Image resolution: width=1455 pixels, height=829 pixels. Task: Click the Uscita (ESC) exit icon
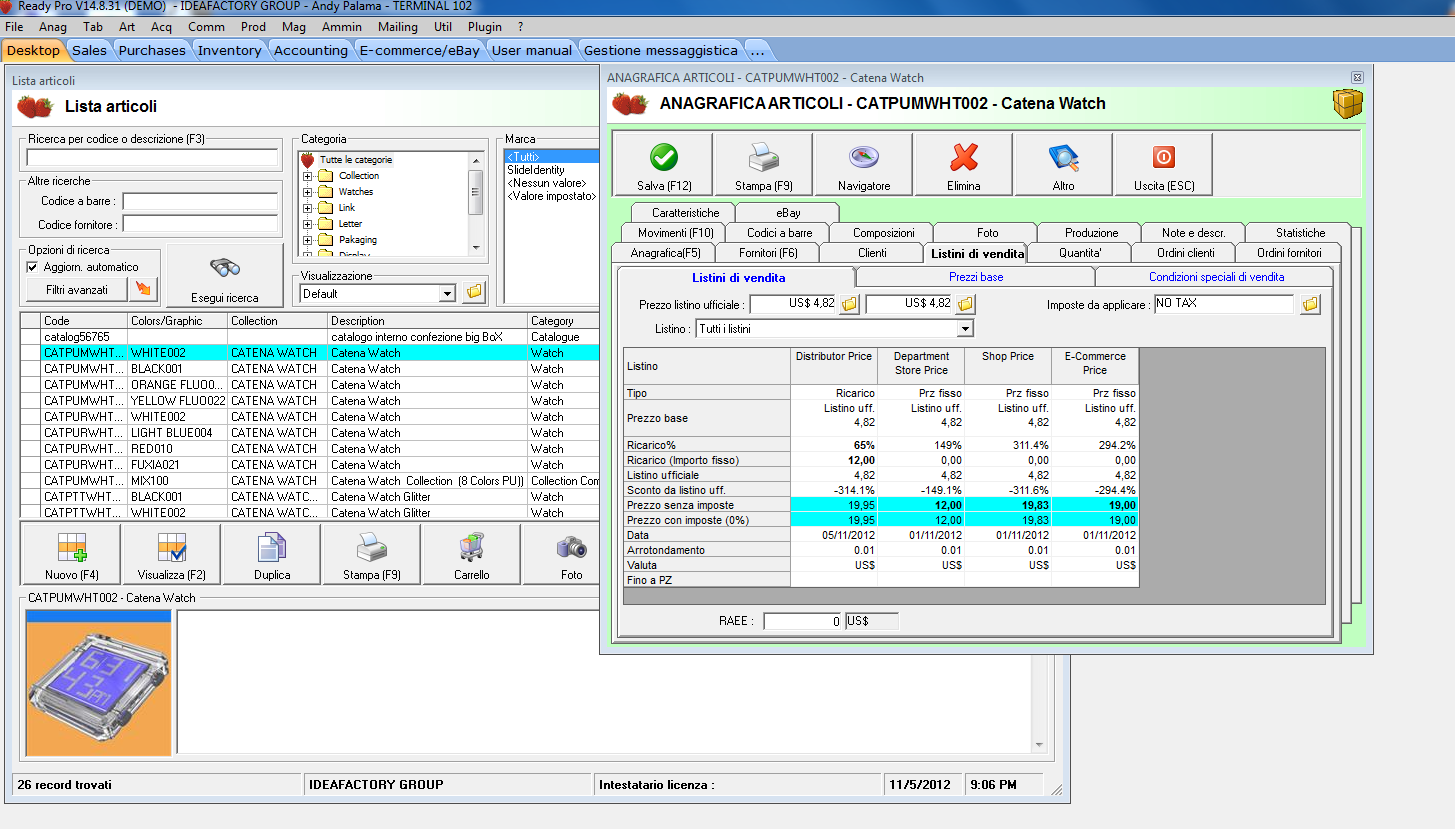pos(1163,158)
